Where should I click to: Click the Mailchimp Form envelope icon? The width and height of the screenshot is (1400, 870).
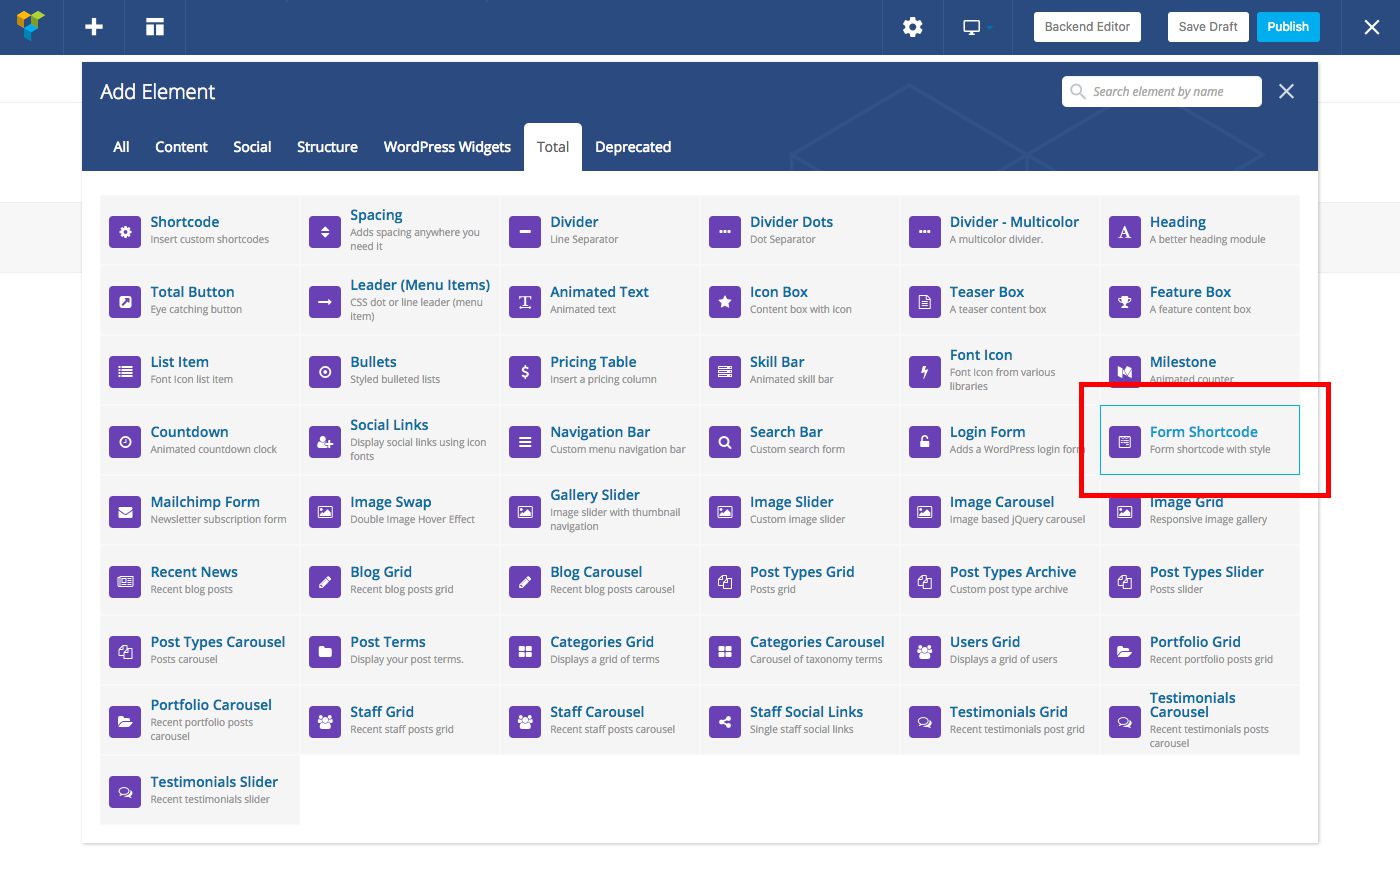(125, 511)
